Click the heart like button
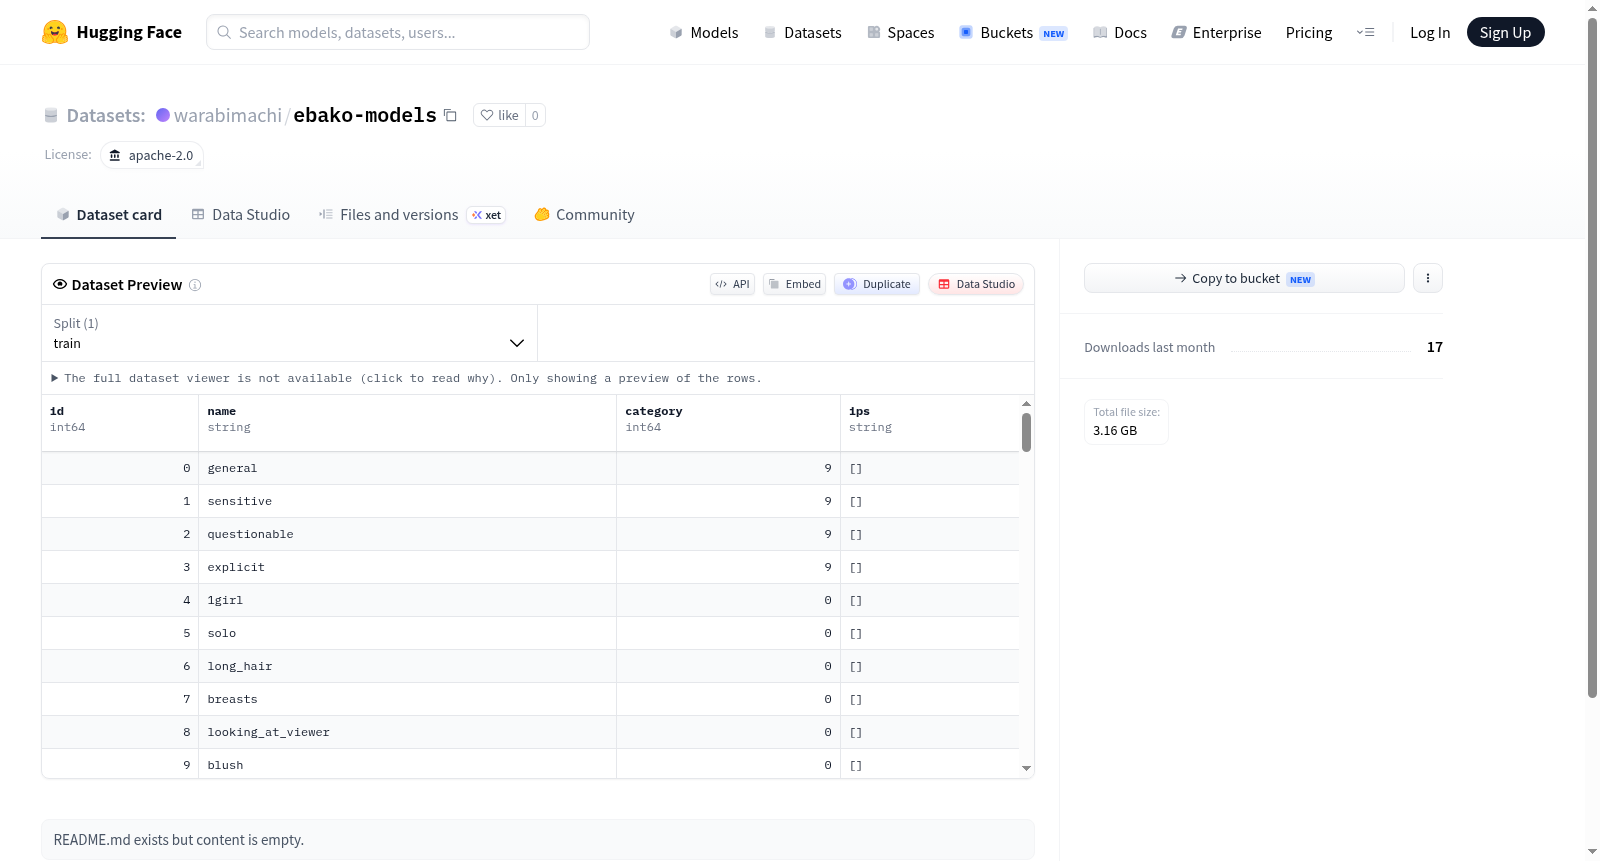This screenshot has height=861, width=1600. tap(499, 115)
